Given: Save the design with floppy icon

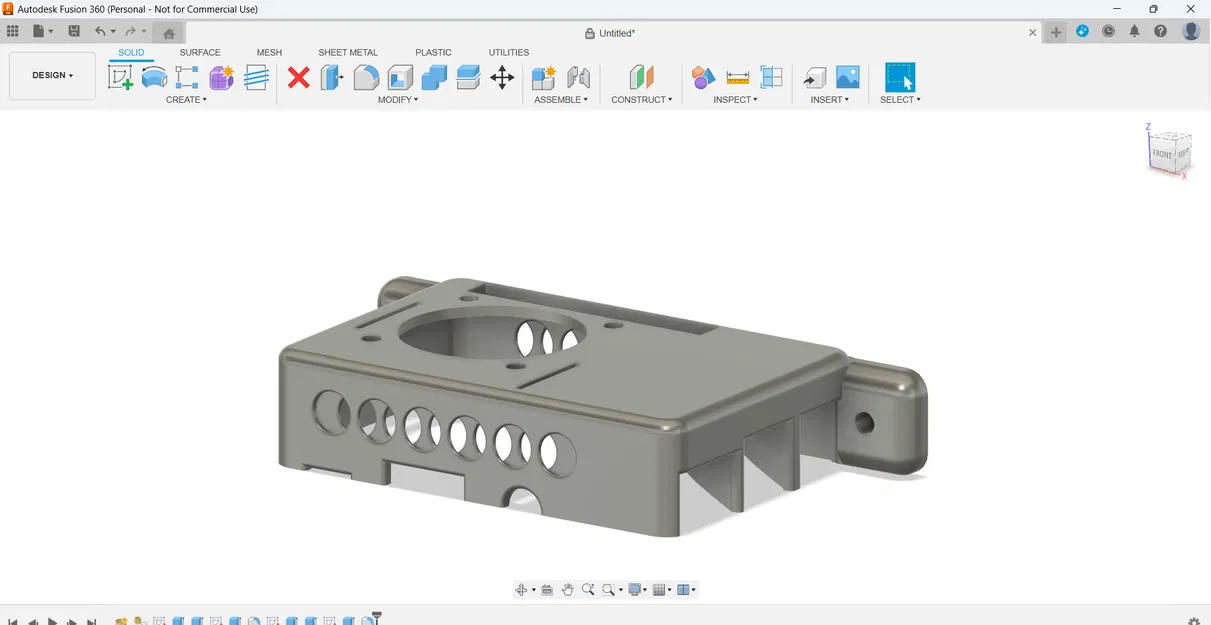Looking at the screenshot, I should (74, 32).
